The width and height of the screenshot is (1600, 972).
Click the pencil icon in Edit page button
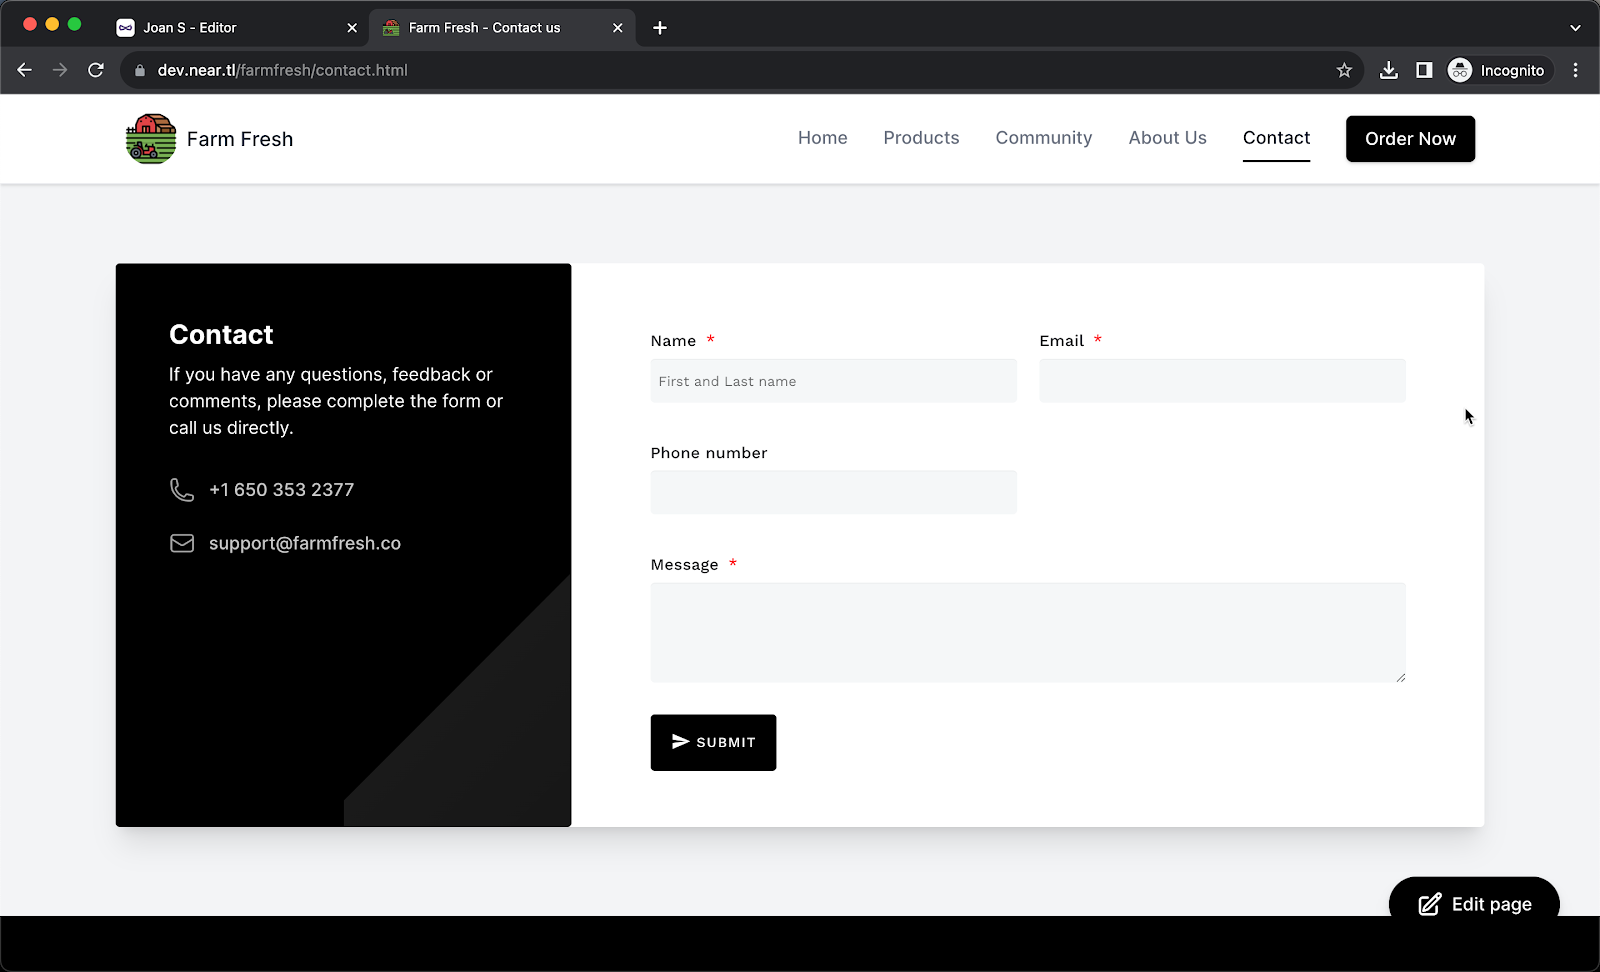[x=1428, y=904]
